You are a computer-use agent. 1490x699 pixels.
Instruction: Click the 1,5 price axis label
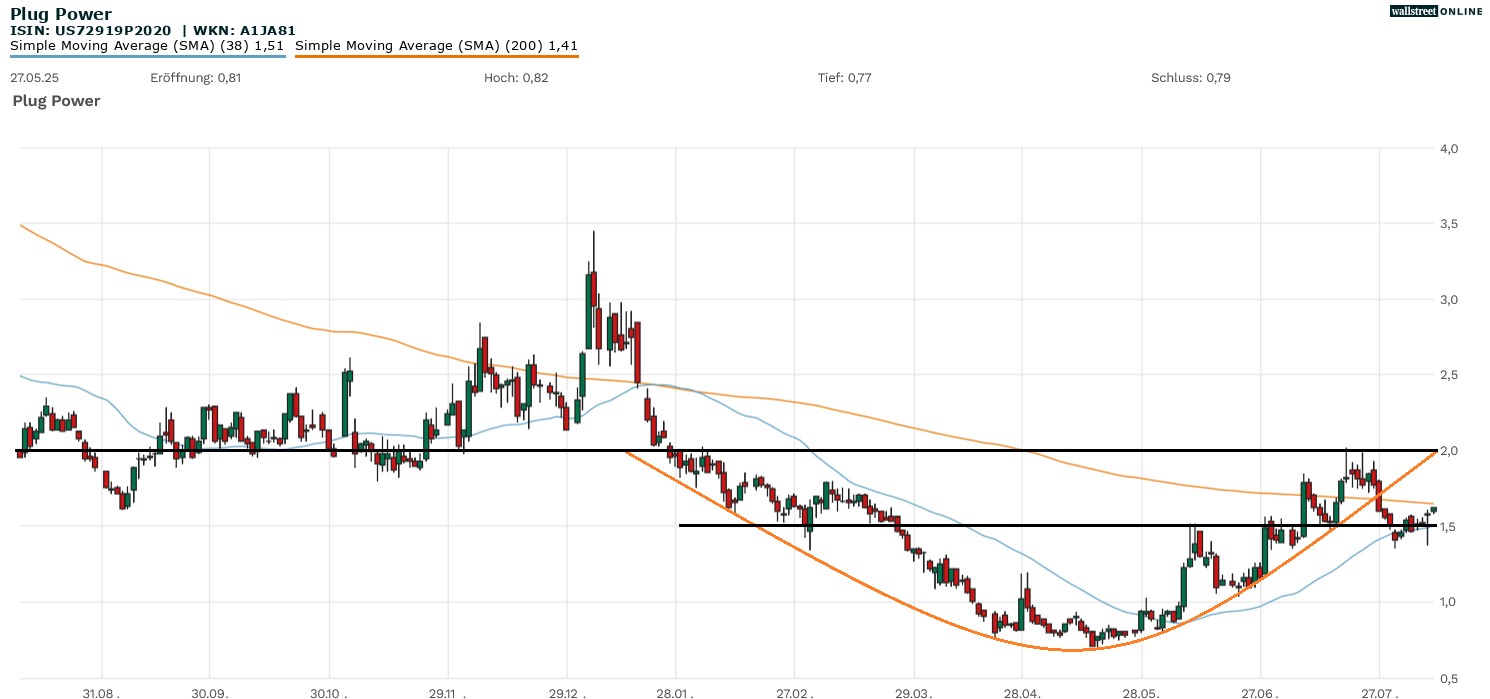coord(1449,527)
